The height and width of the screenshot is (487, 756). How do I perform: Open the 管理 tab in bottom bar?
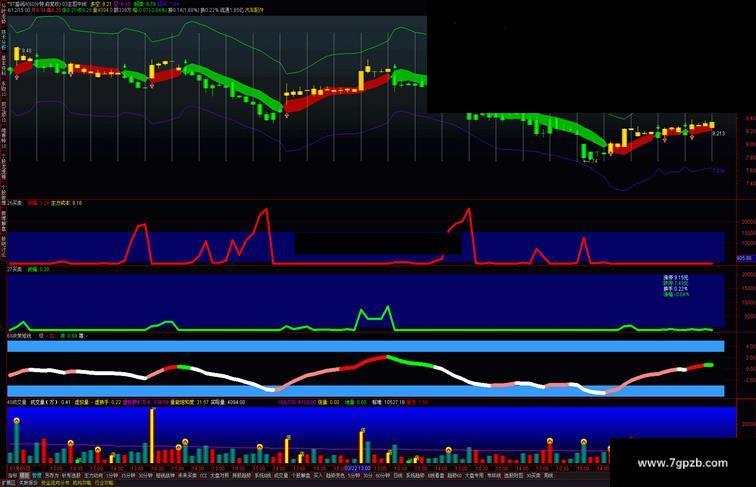pyautogui.click(x=37, y=476)
